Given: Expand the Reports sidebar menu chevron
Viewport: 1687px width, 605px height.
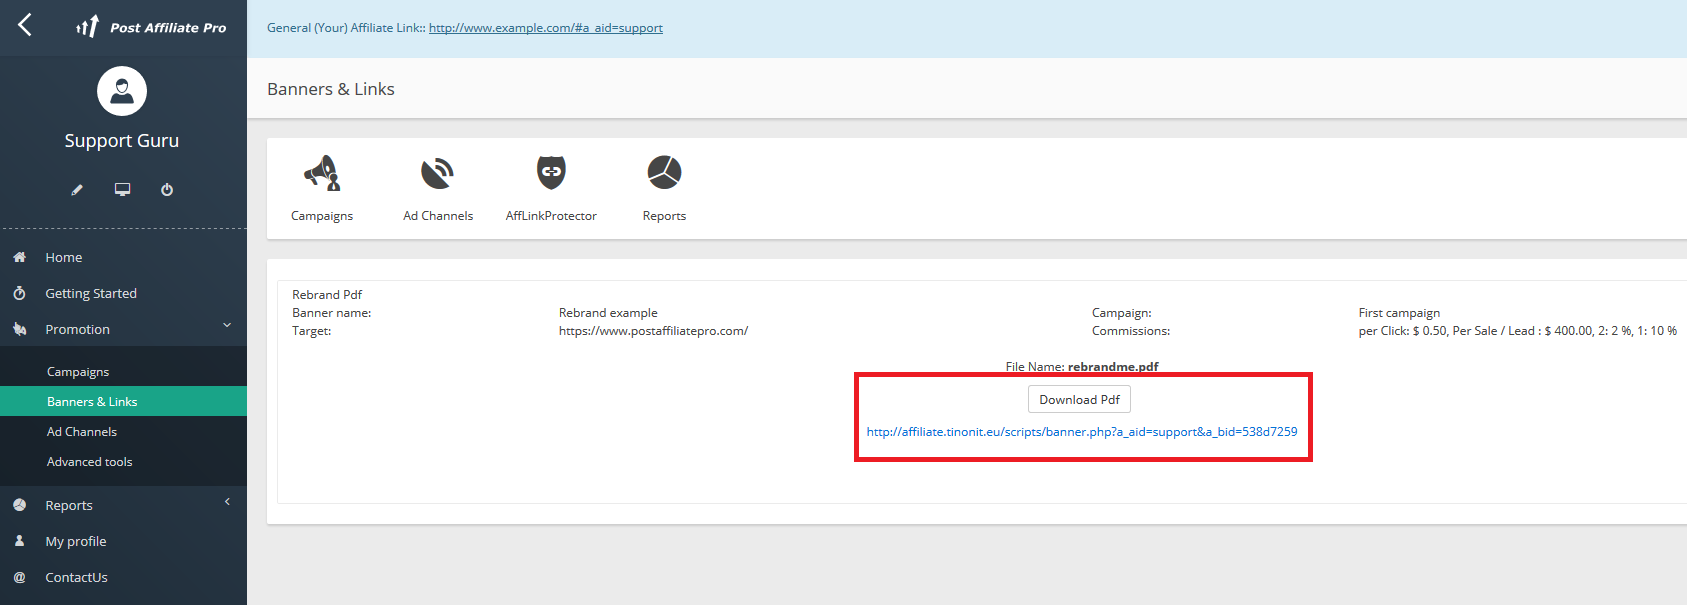Looking at the screenshot, I should click(x=227, y=502).
